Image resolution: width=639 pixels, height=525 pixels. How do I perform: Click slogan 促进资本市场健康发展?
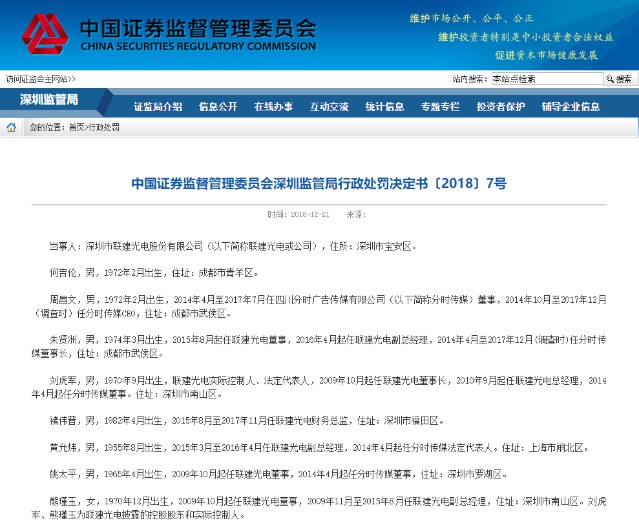(x=546, y=55)
